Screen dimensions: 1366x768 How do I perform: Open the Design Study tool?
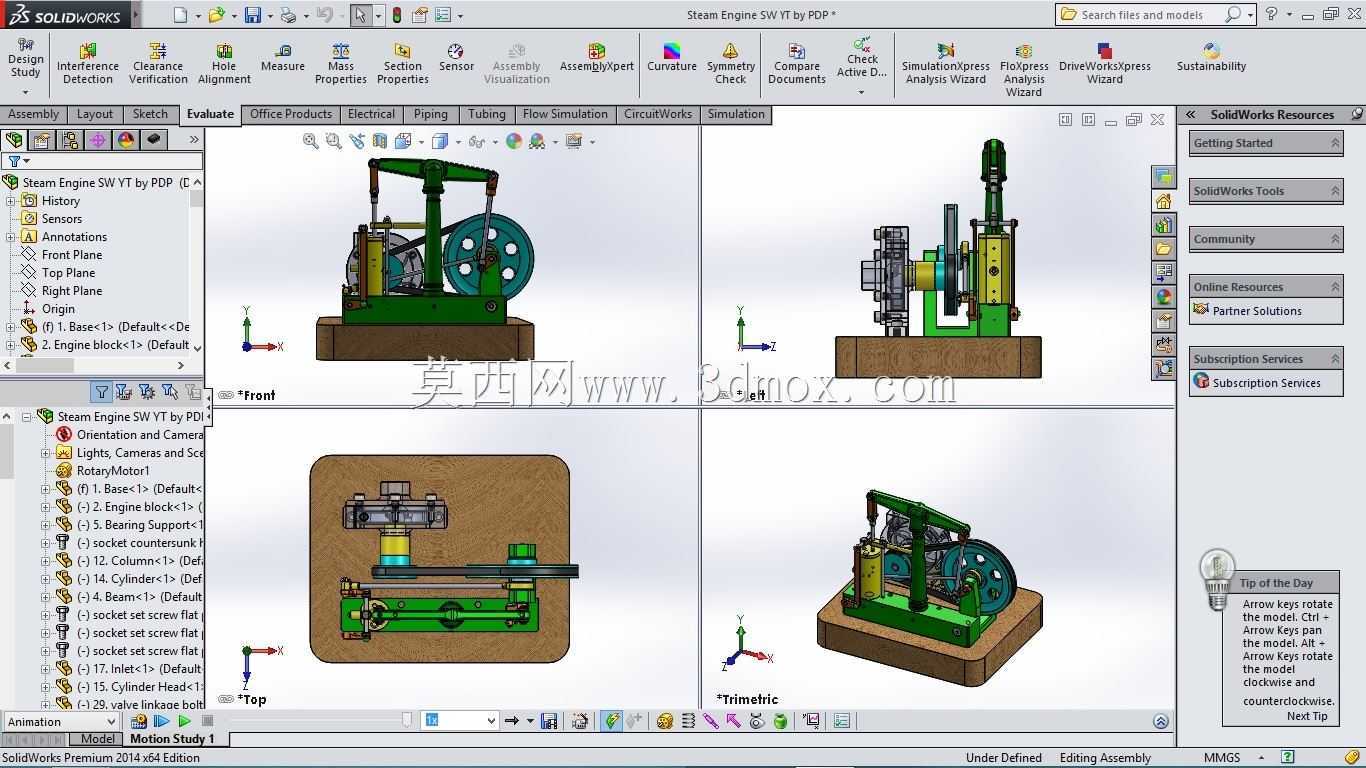pyautogui.click(x=25, y=58)
